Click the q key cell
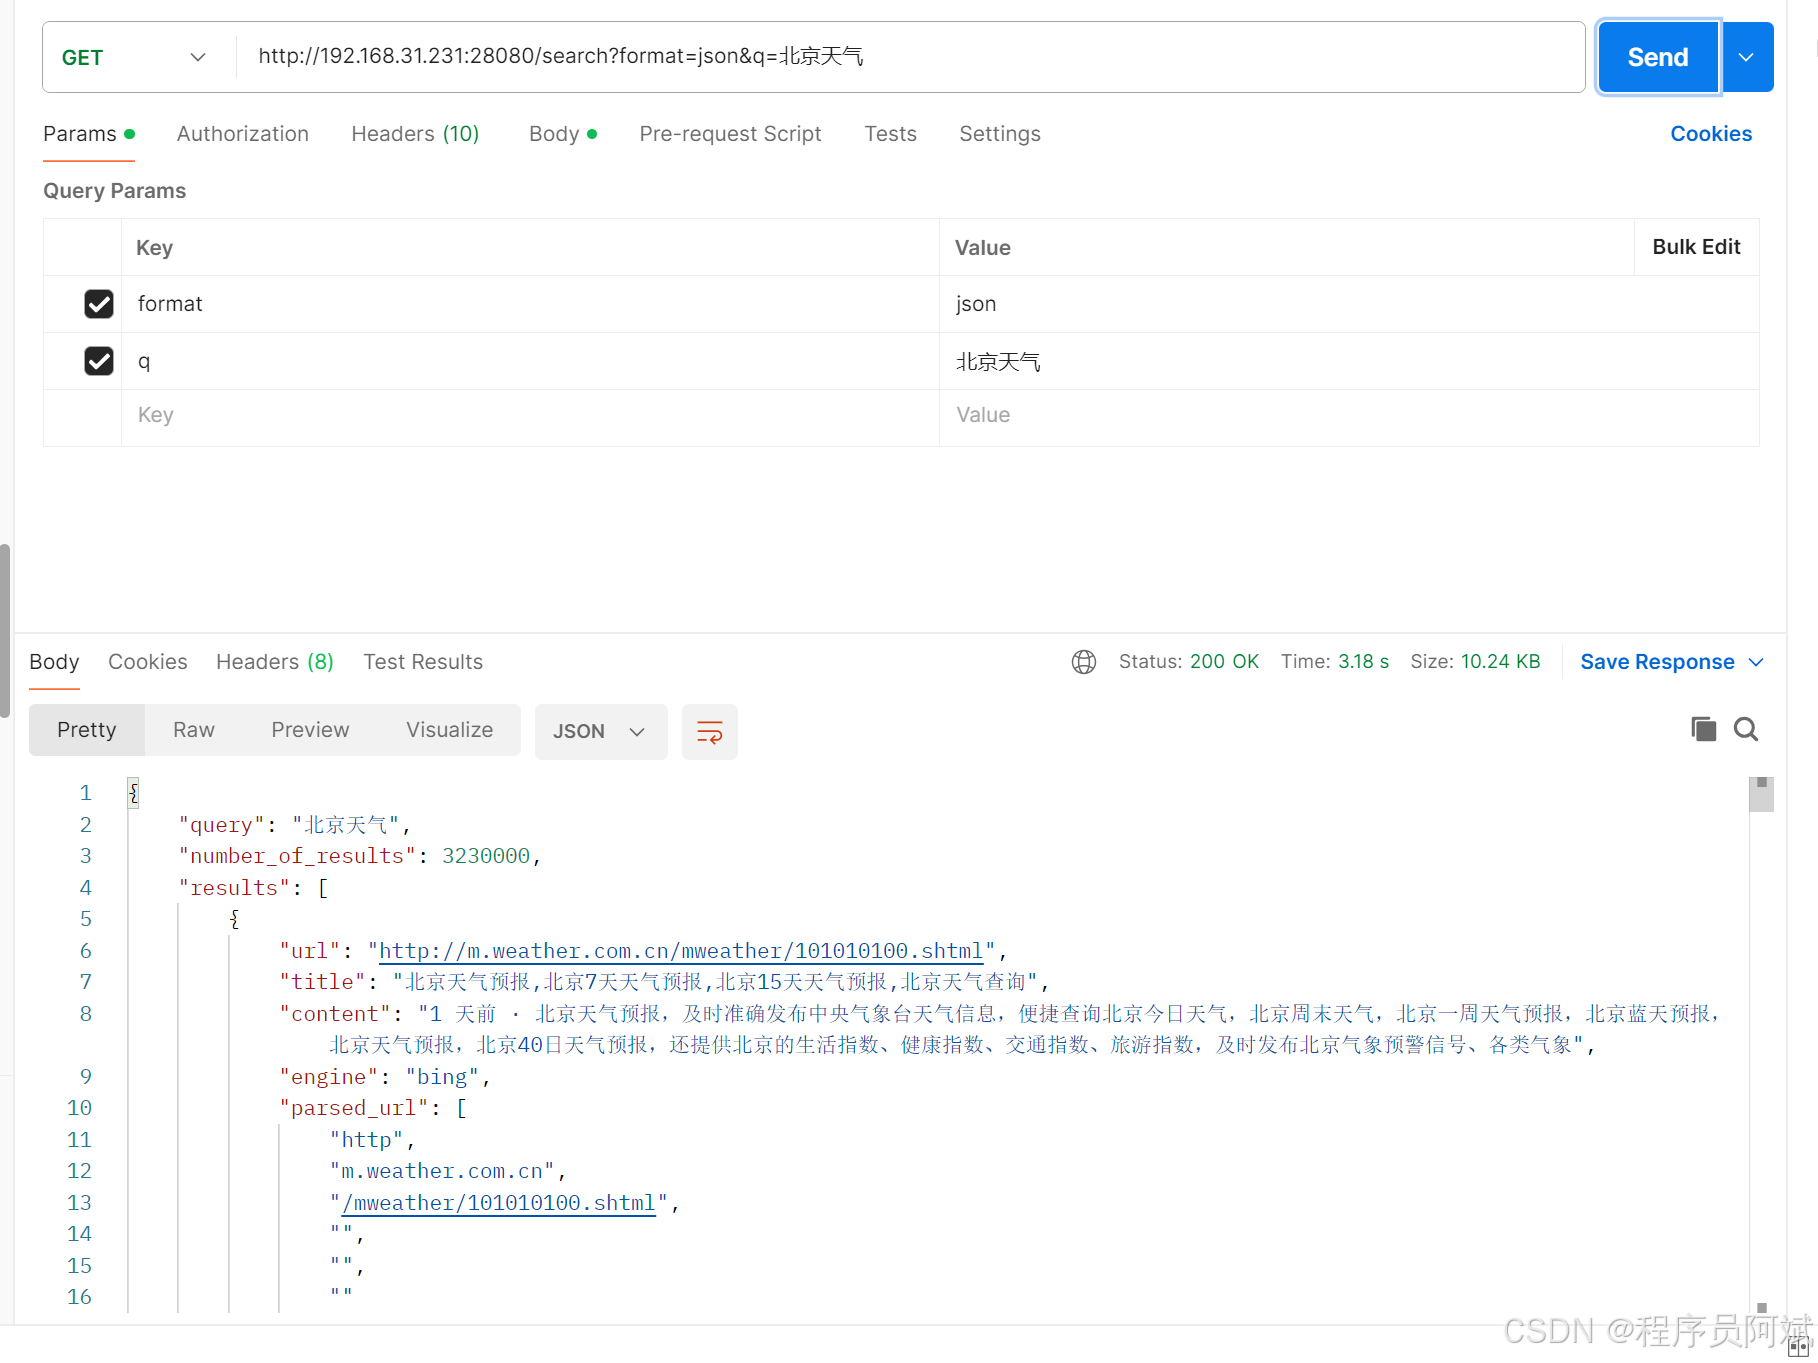Viewport: 1818px width, 1363px height. pos(530,361)
